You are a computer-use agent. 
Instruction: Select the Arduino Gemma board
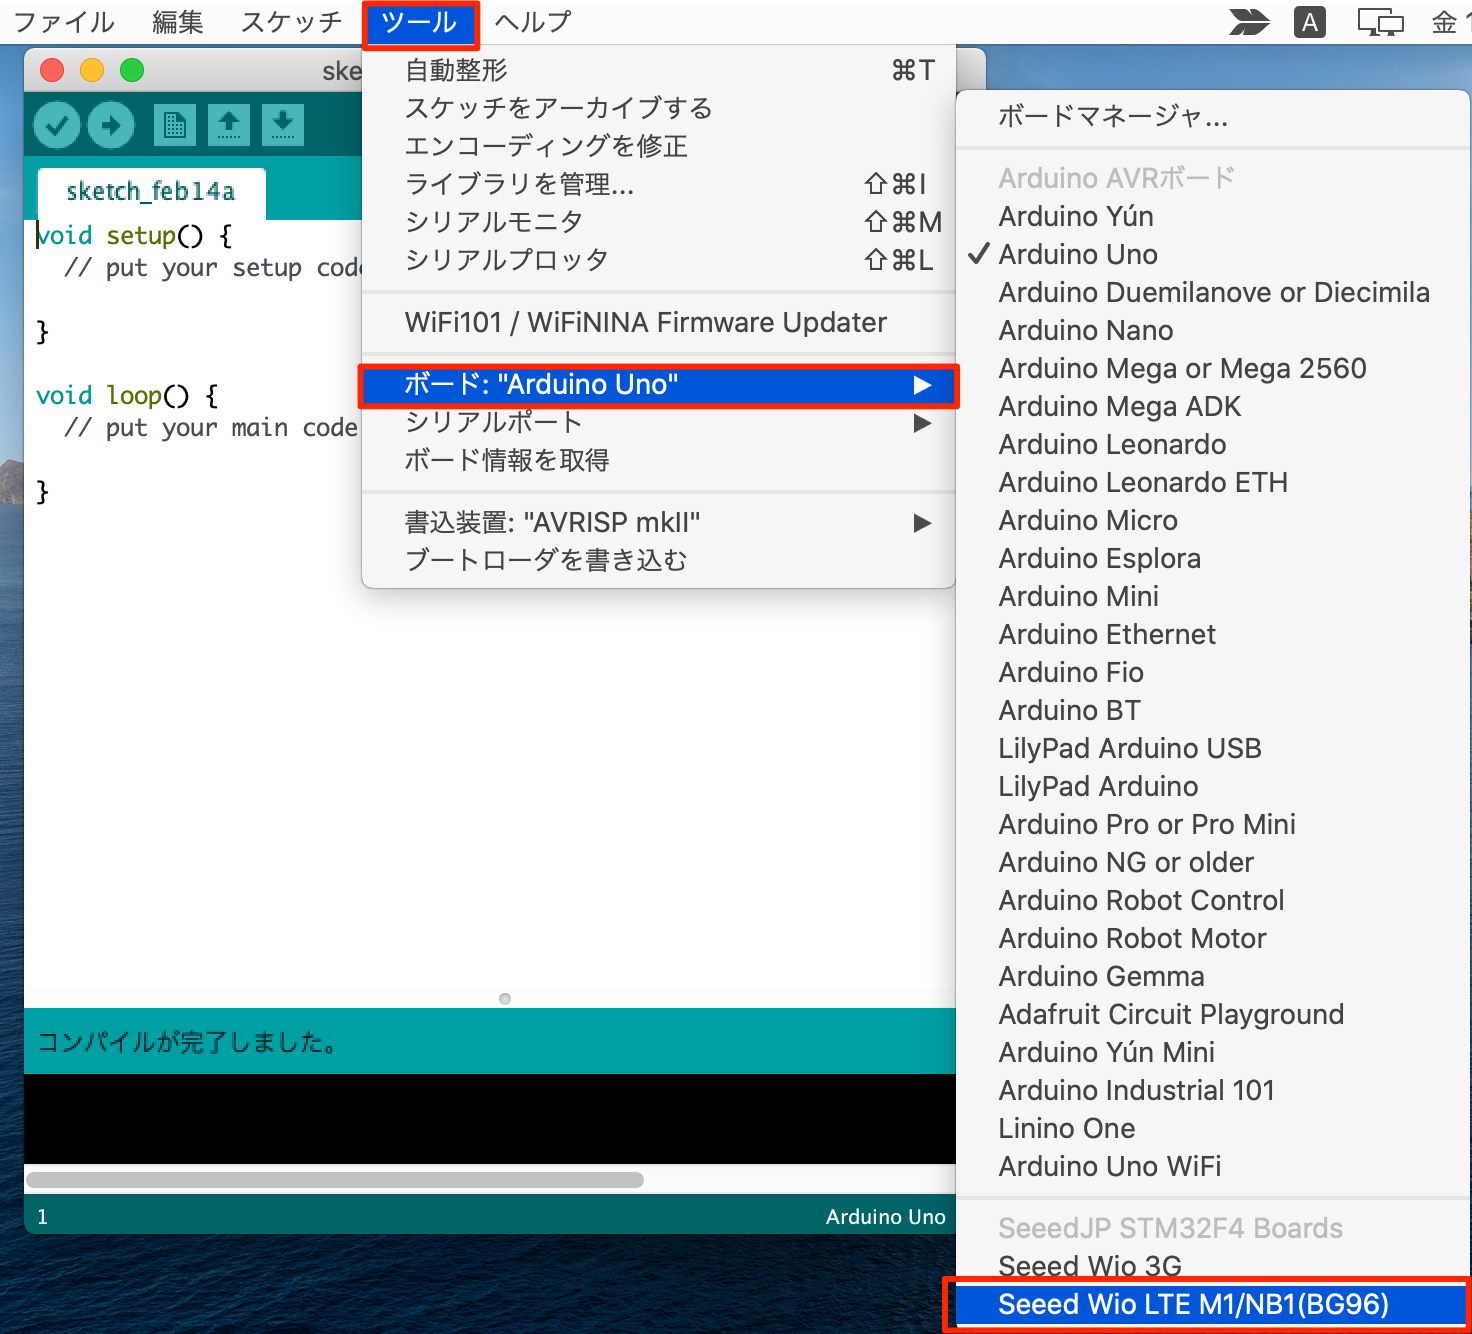(1212, 976)
